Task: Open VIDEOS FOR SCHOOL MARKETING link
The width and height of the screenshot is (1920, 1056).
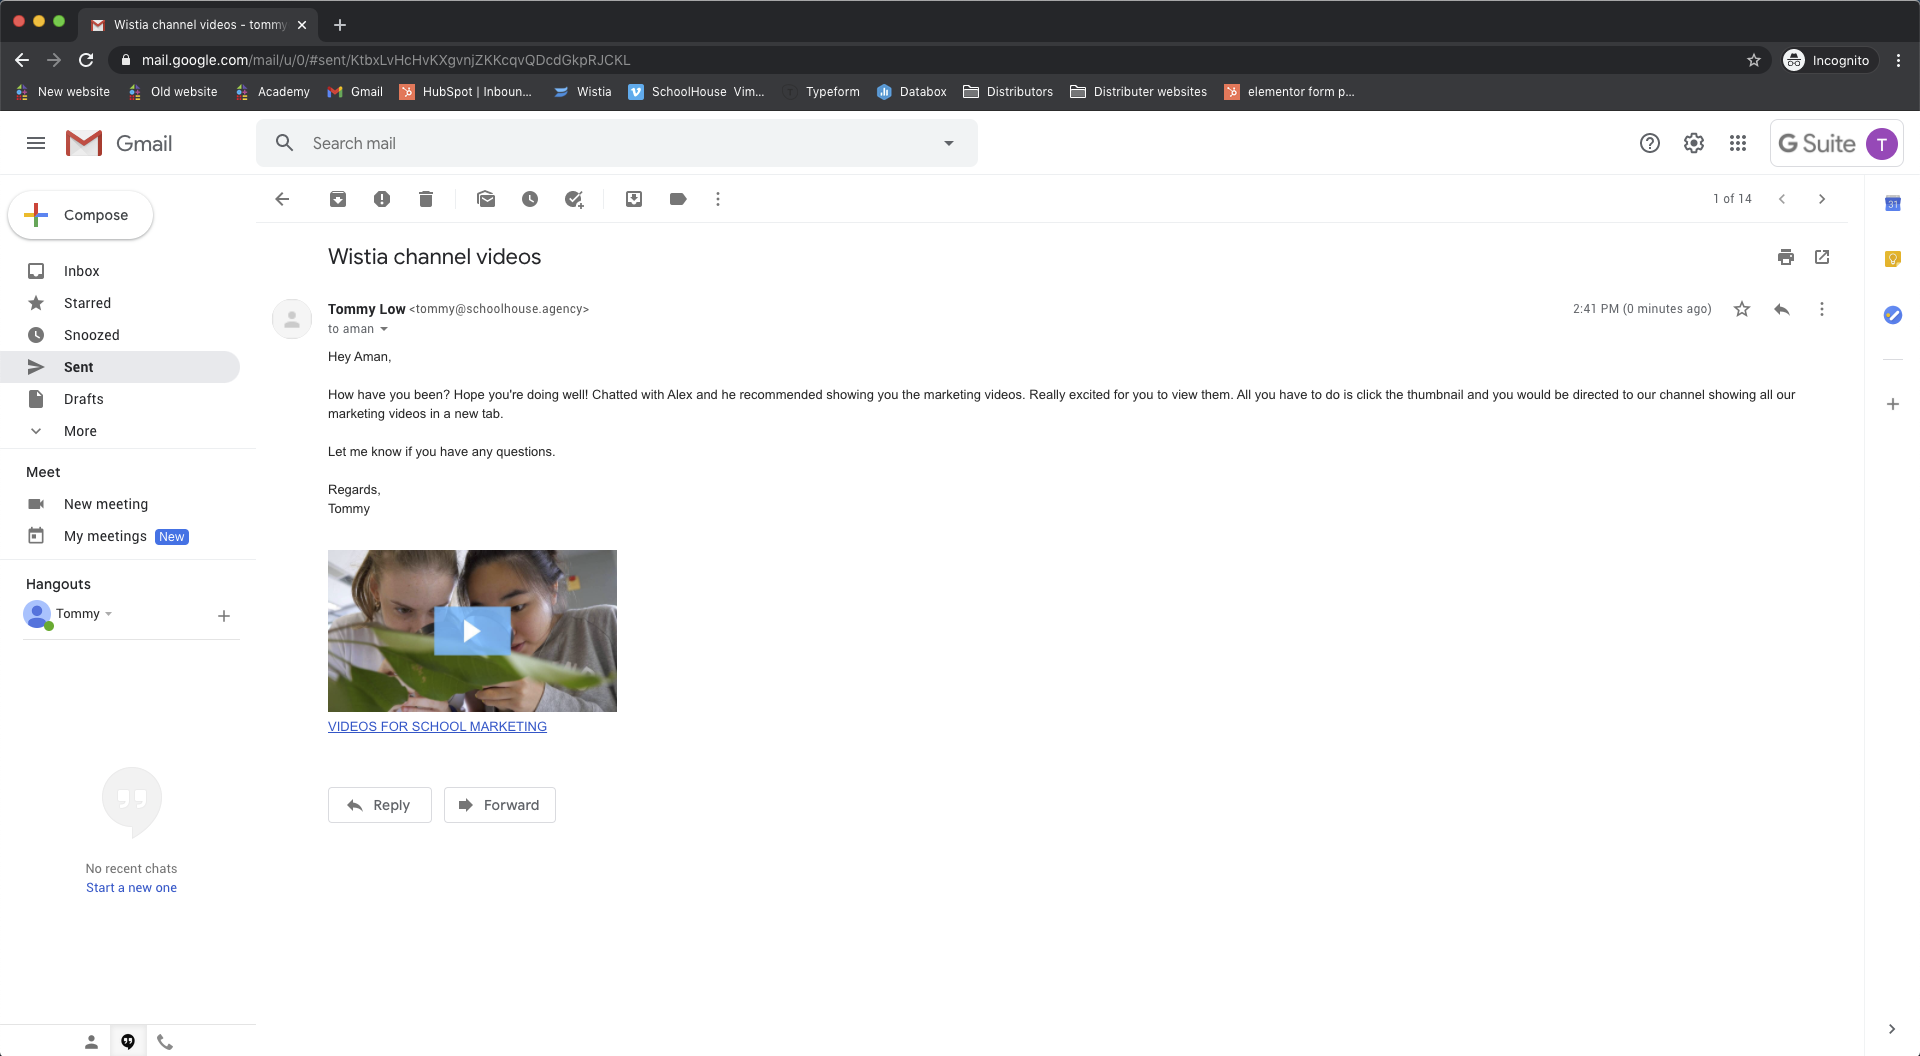Action: (437, 727)
